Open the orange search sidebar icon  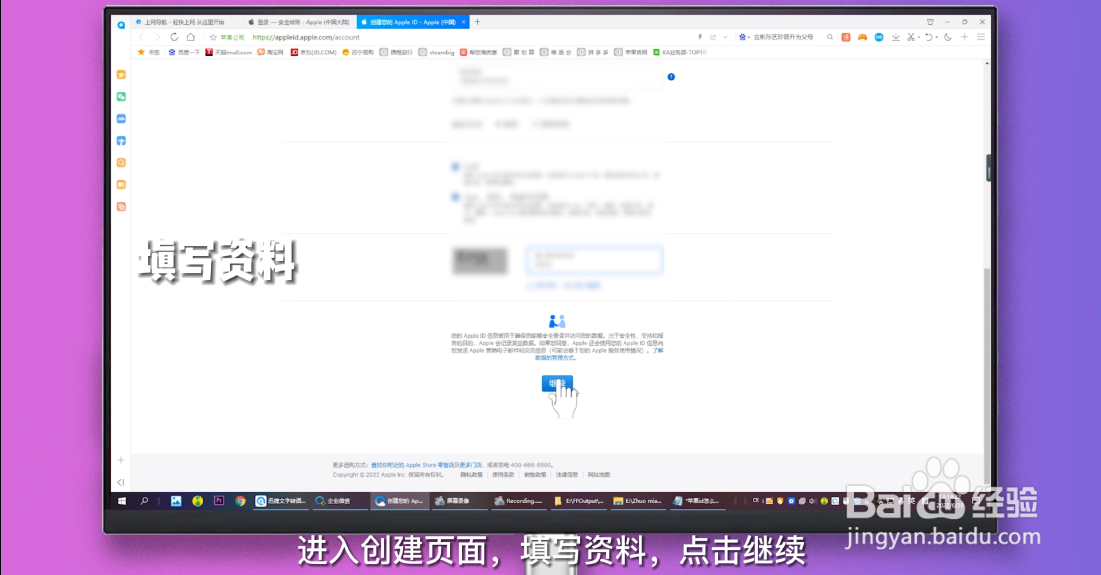click(121, 163)
